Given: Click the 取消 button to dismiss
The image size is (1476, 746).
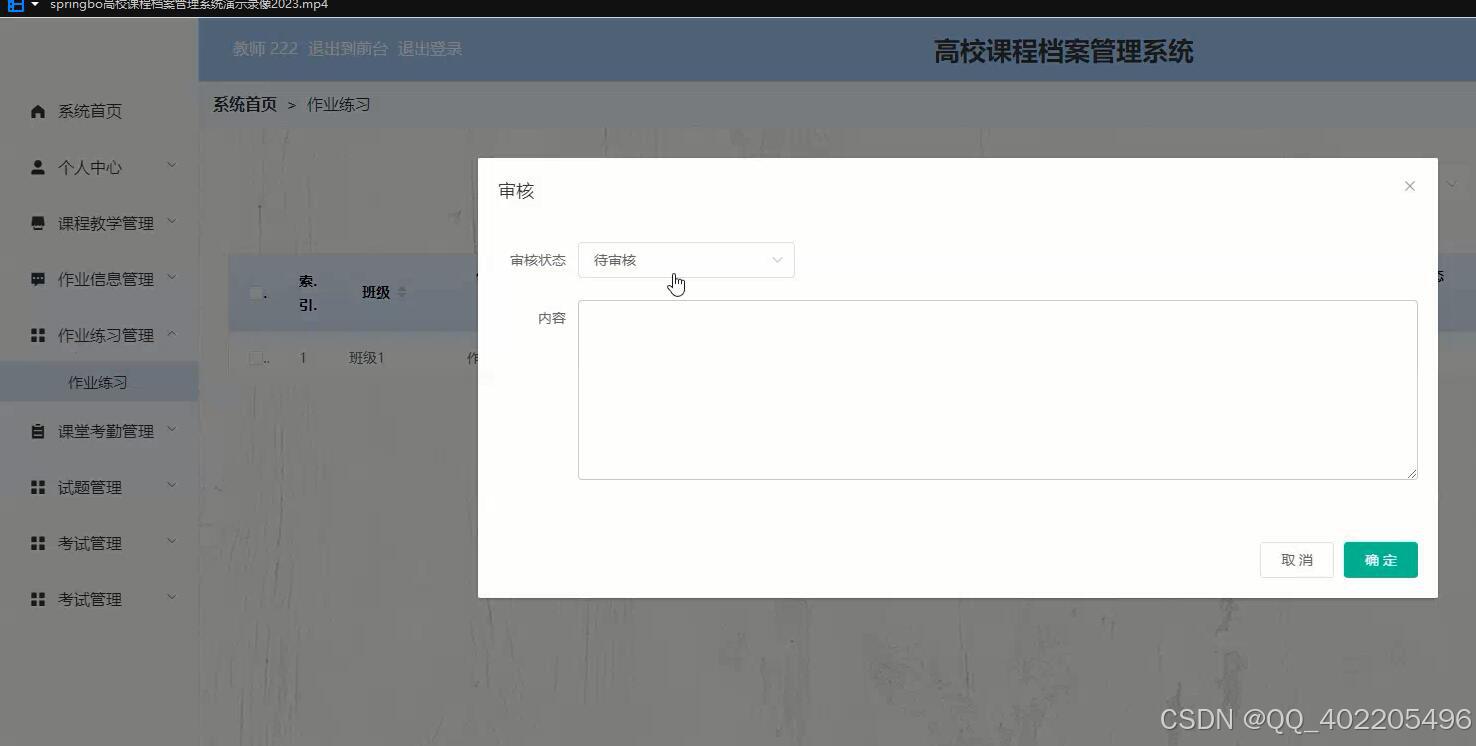Looking at the screenshot, I should [1296, 559].
